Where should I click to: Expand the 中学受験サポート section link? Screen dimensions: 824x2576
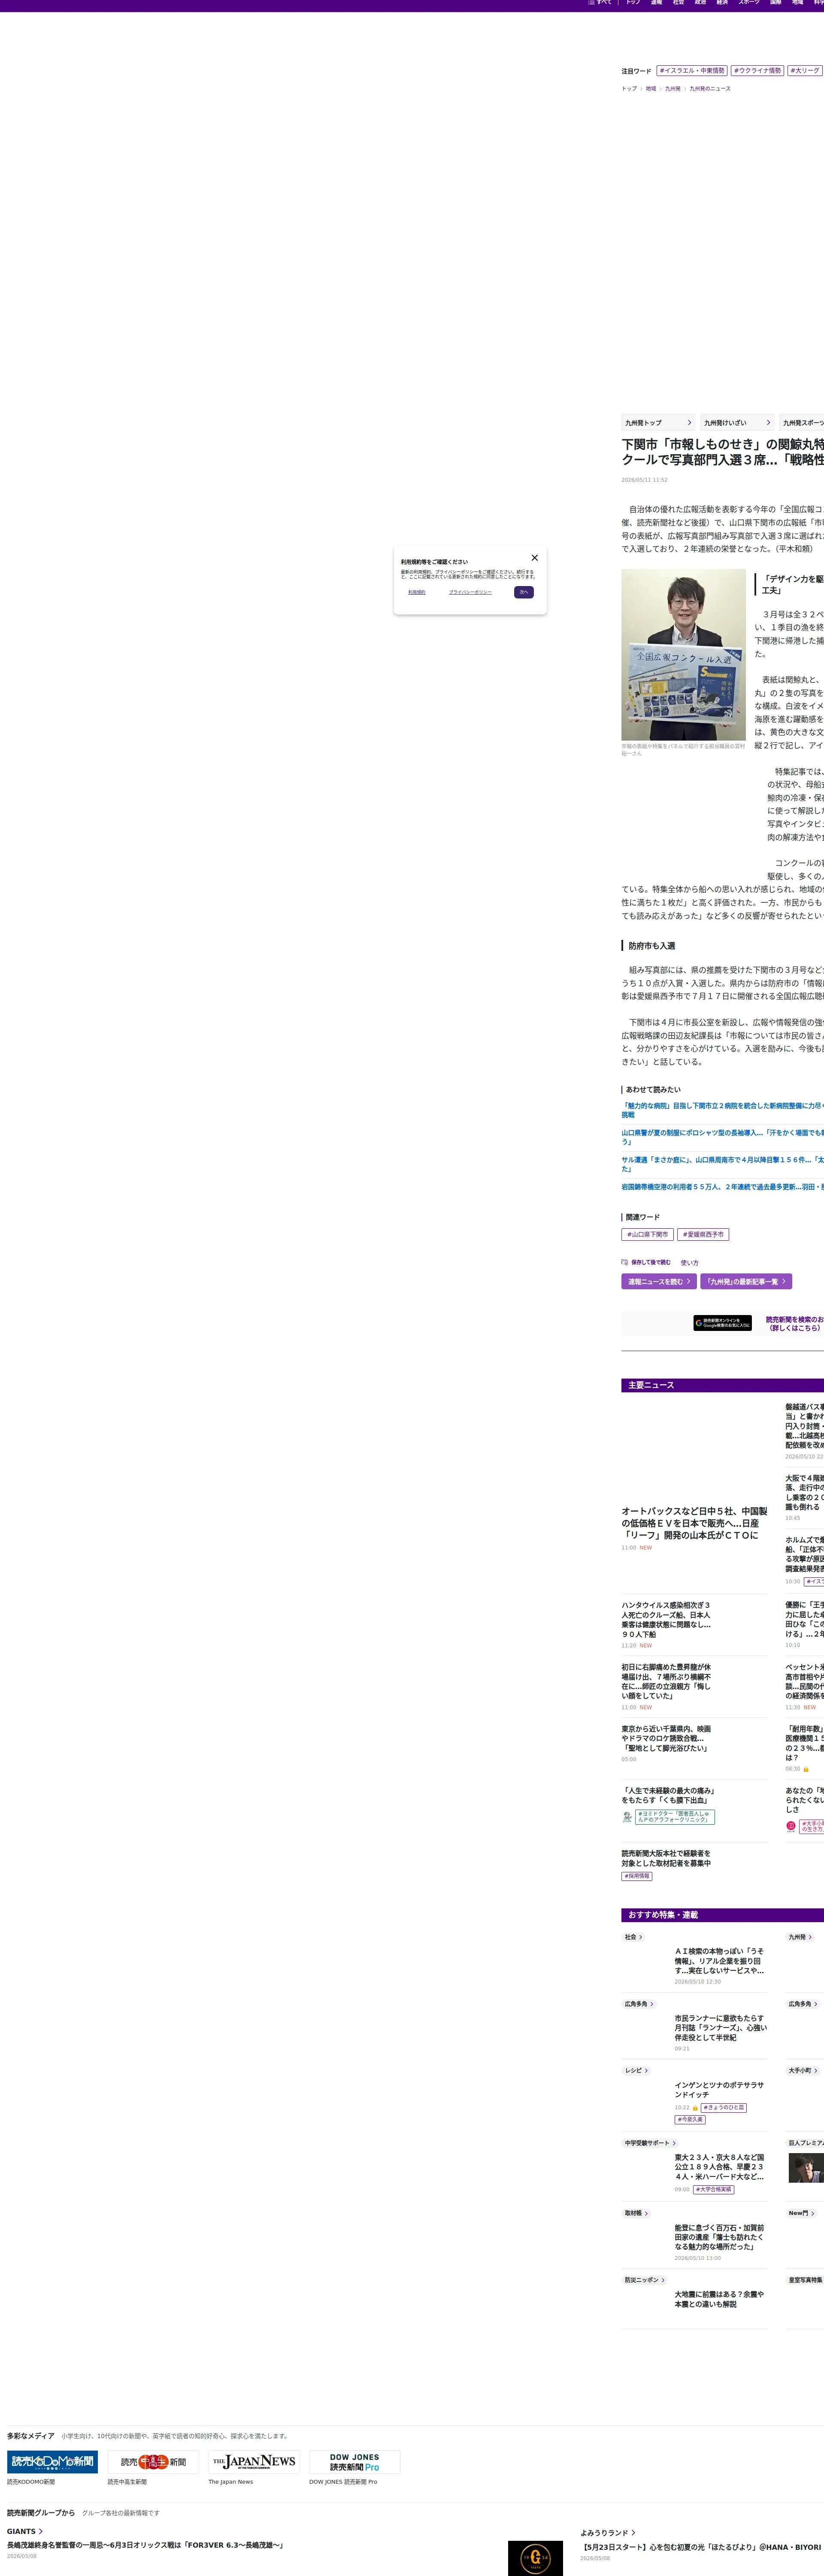[x=651, y=2143]
